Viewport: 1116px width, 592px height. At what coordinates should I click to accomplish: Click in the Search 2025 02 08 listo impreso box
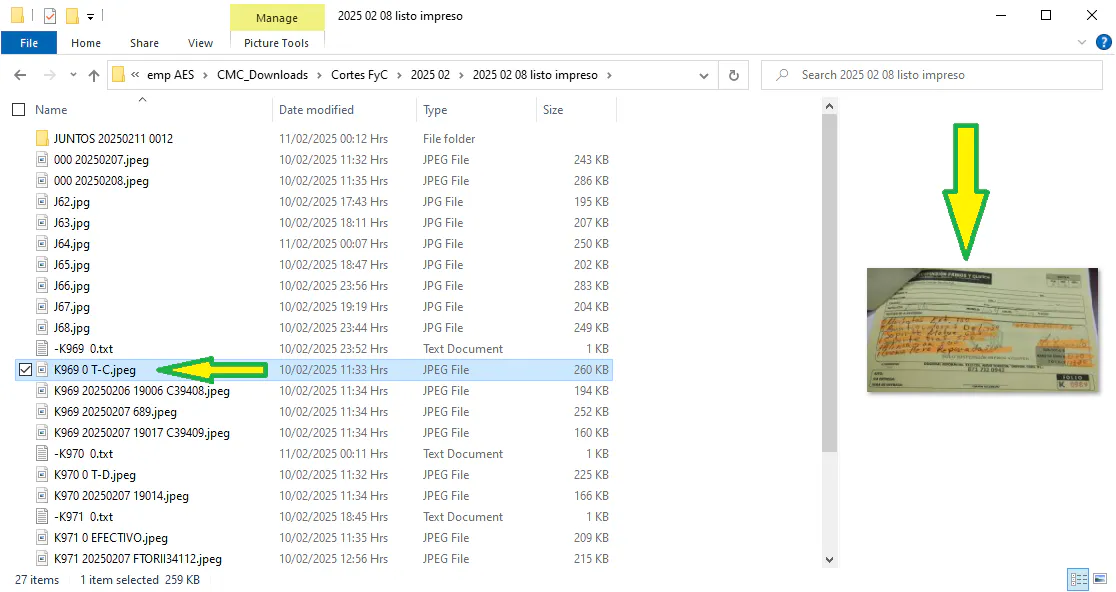(932, 75)
